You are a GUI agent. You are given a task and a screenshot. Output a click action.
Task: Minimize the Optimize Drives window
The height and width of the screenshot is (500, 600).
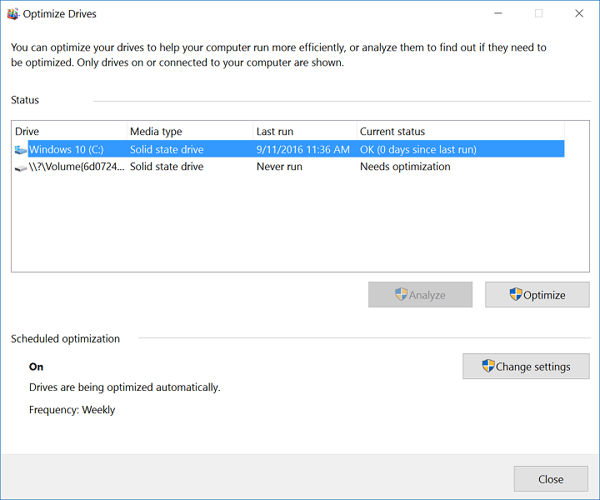click(x=494, y=14)
